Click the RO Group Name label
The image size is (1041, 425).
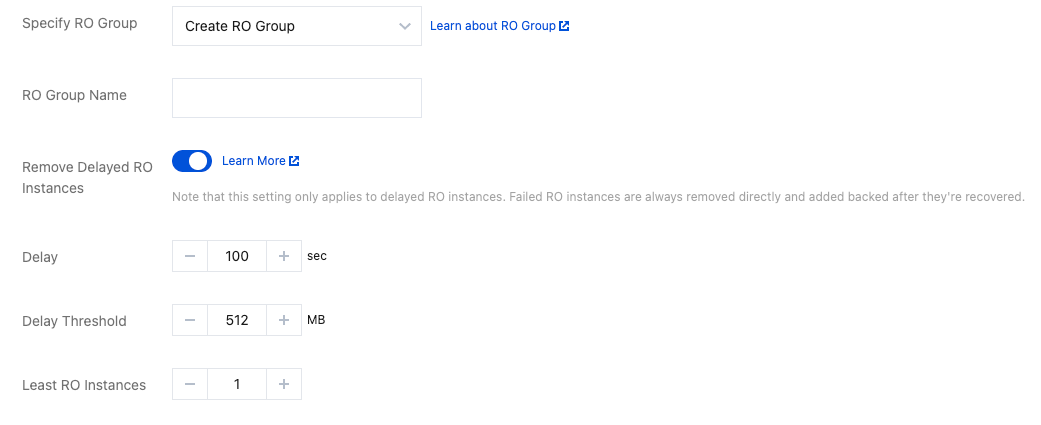point(74,96)
